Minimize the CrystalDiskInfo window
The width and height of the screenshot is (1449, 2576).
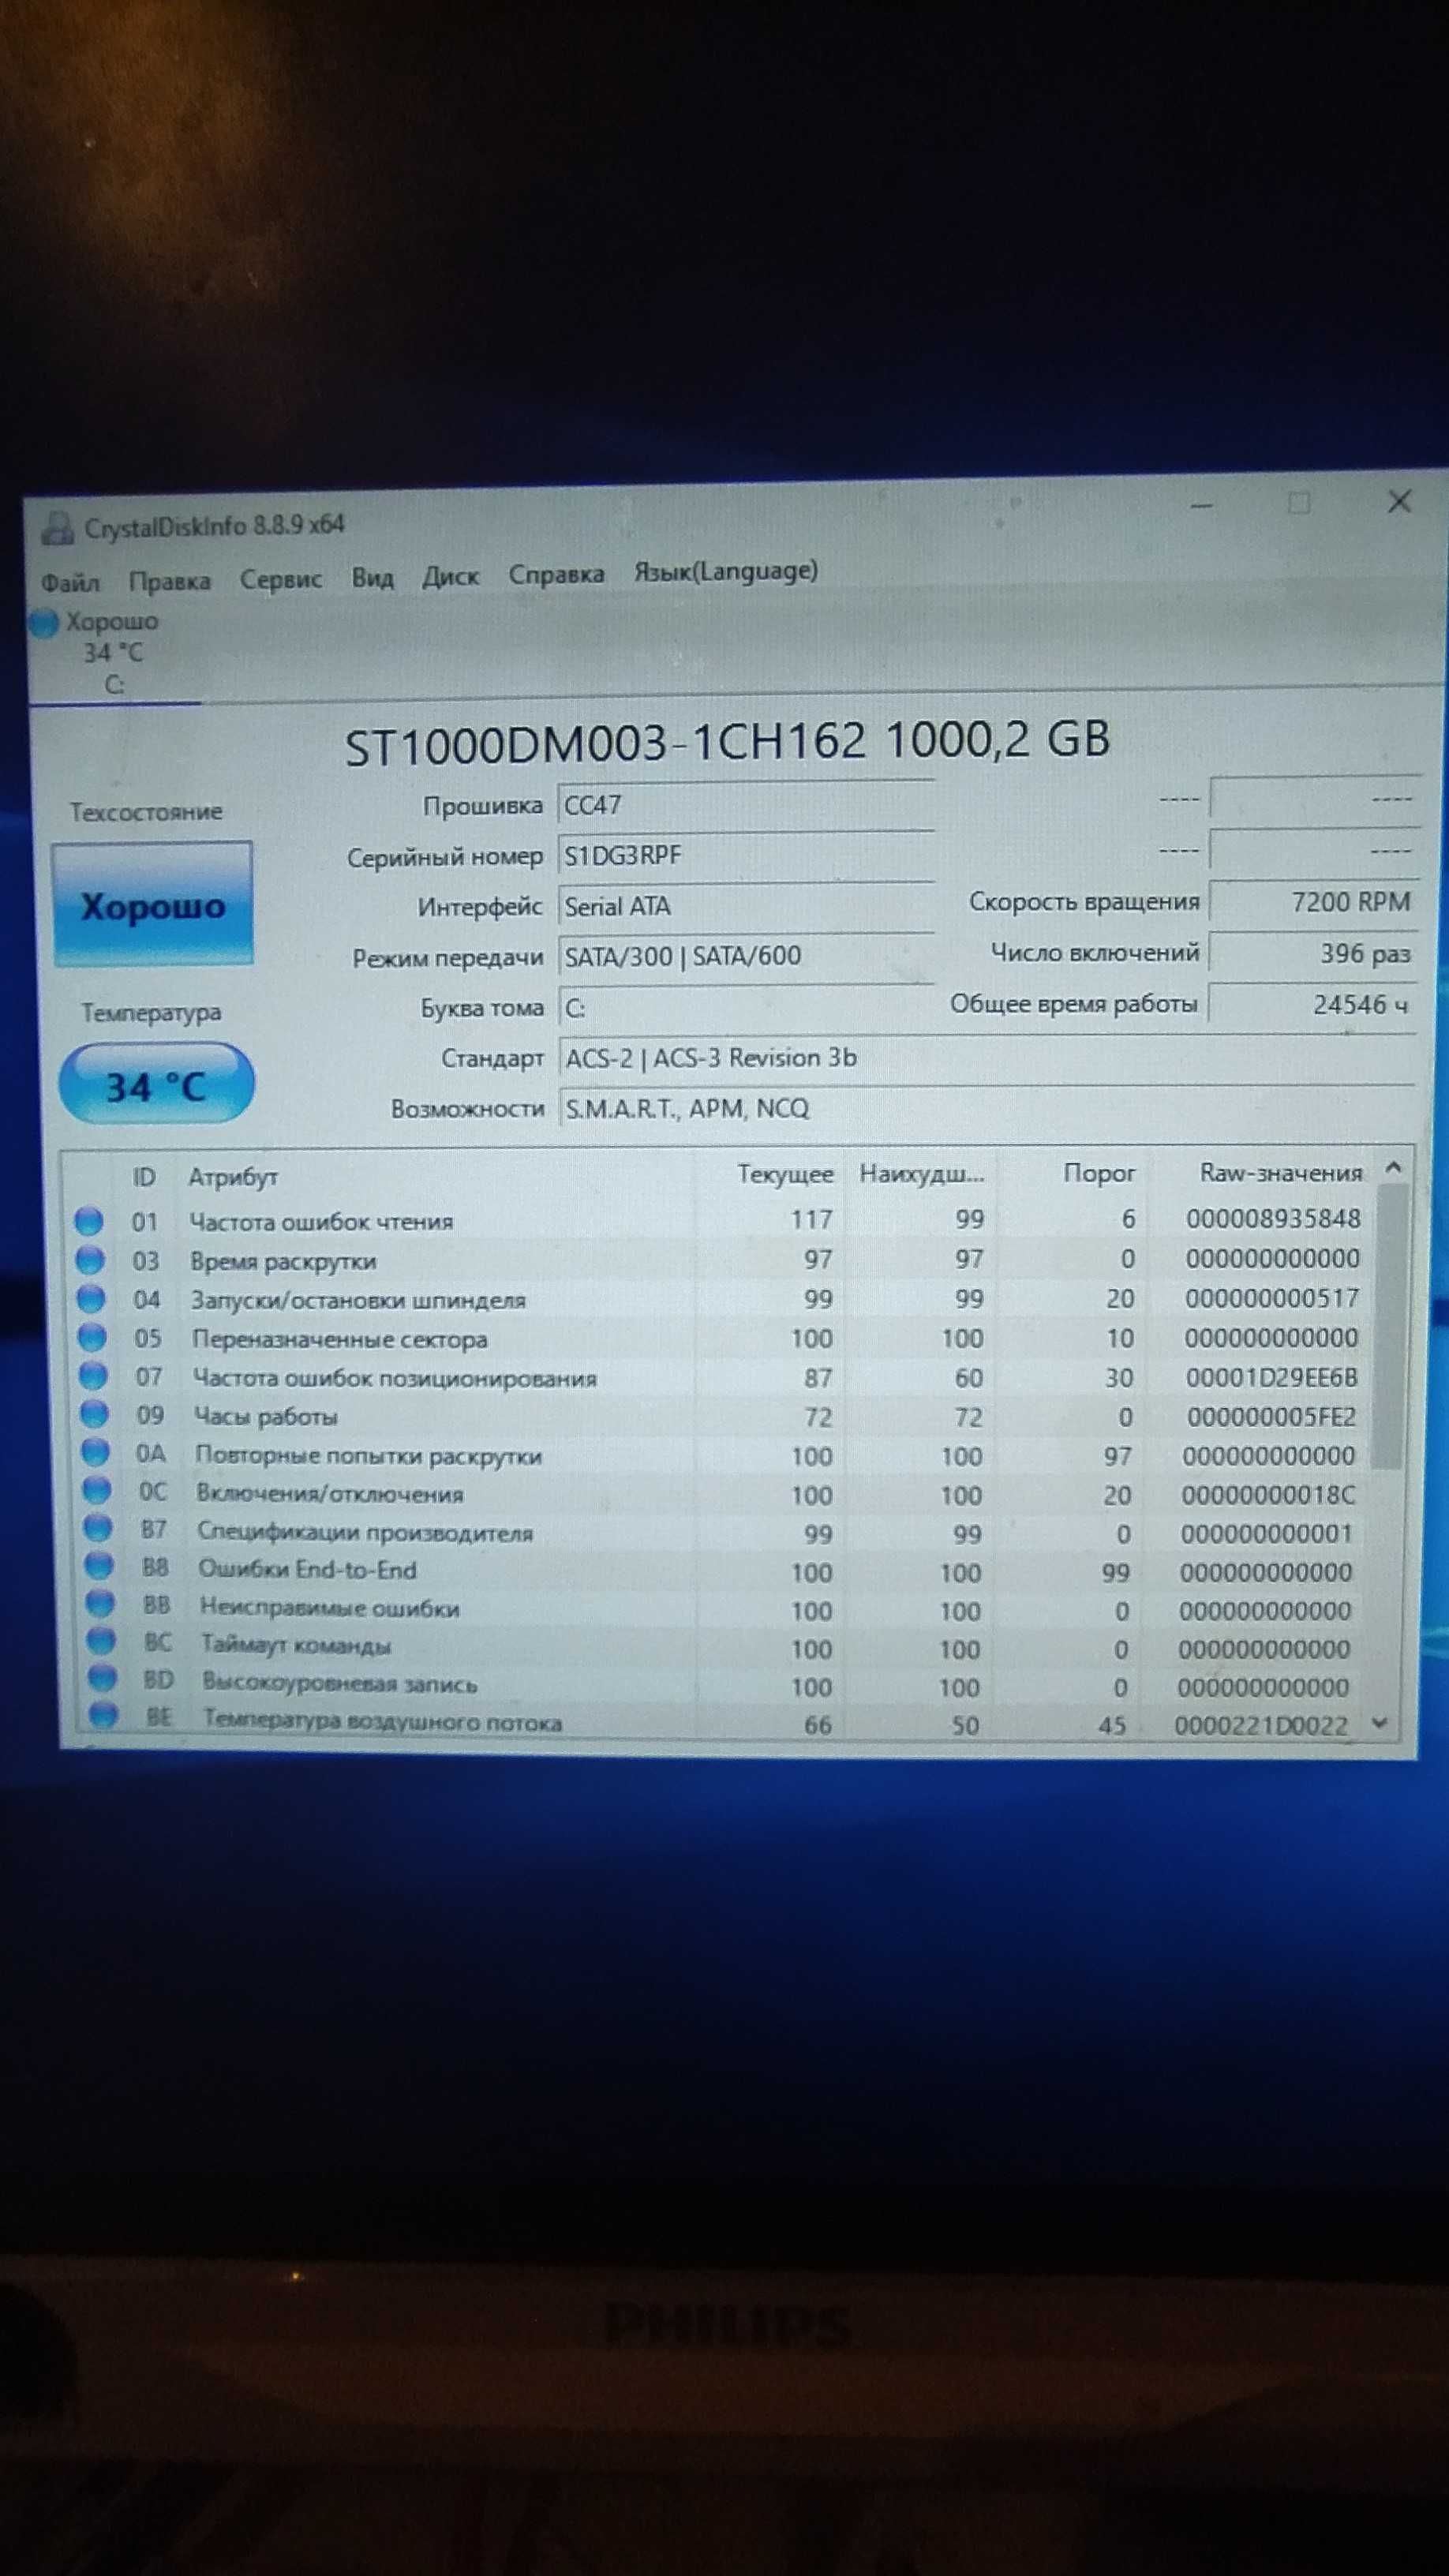1201,506
